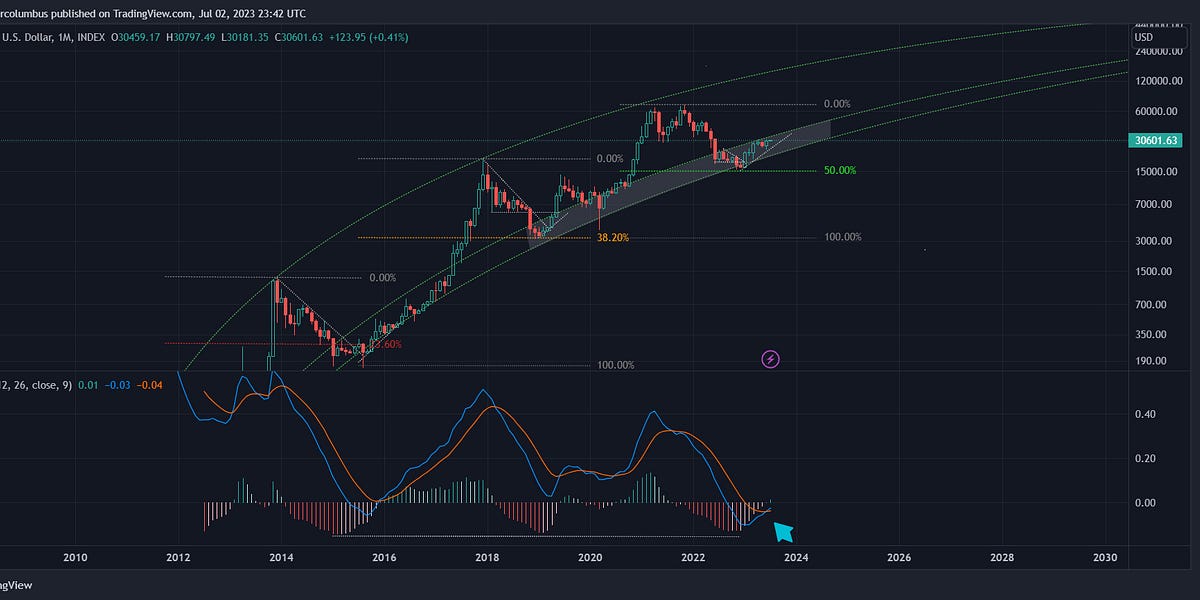Select the year 2024 on the time axis
Image resolution: width=1200 pixels, height=600 pixels.
pos(796,558)
